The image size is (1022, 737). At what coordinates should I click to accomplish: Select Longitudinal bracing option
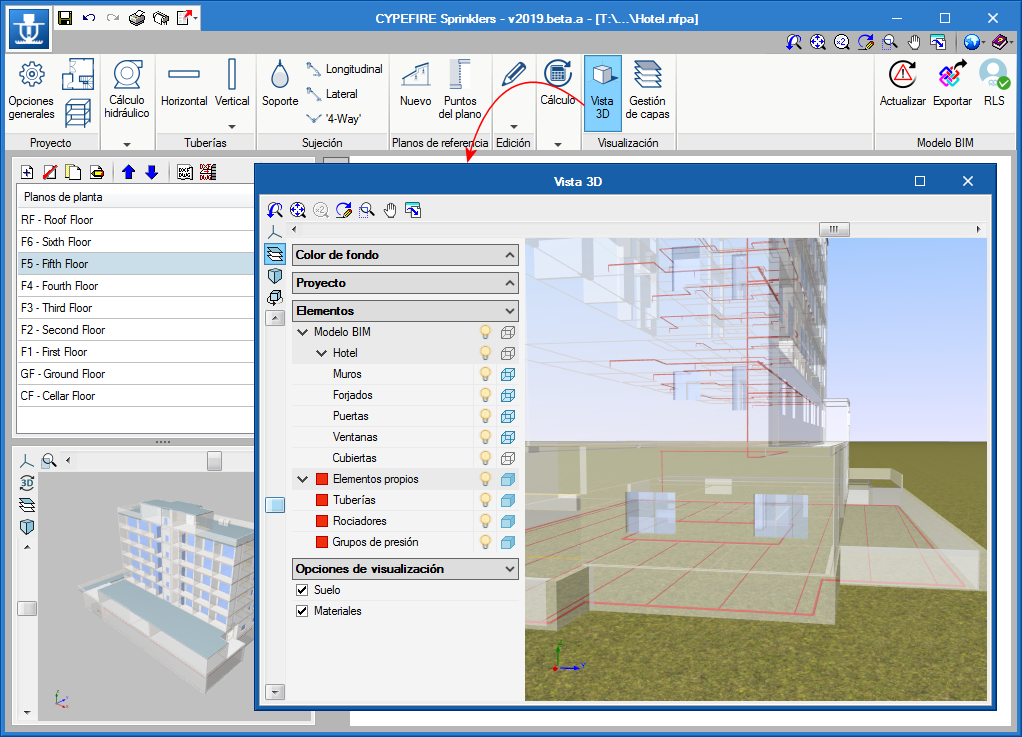(344, 68)
